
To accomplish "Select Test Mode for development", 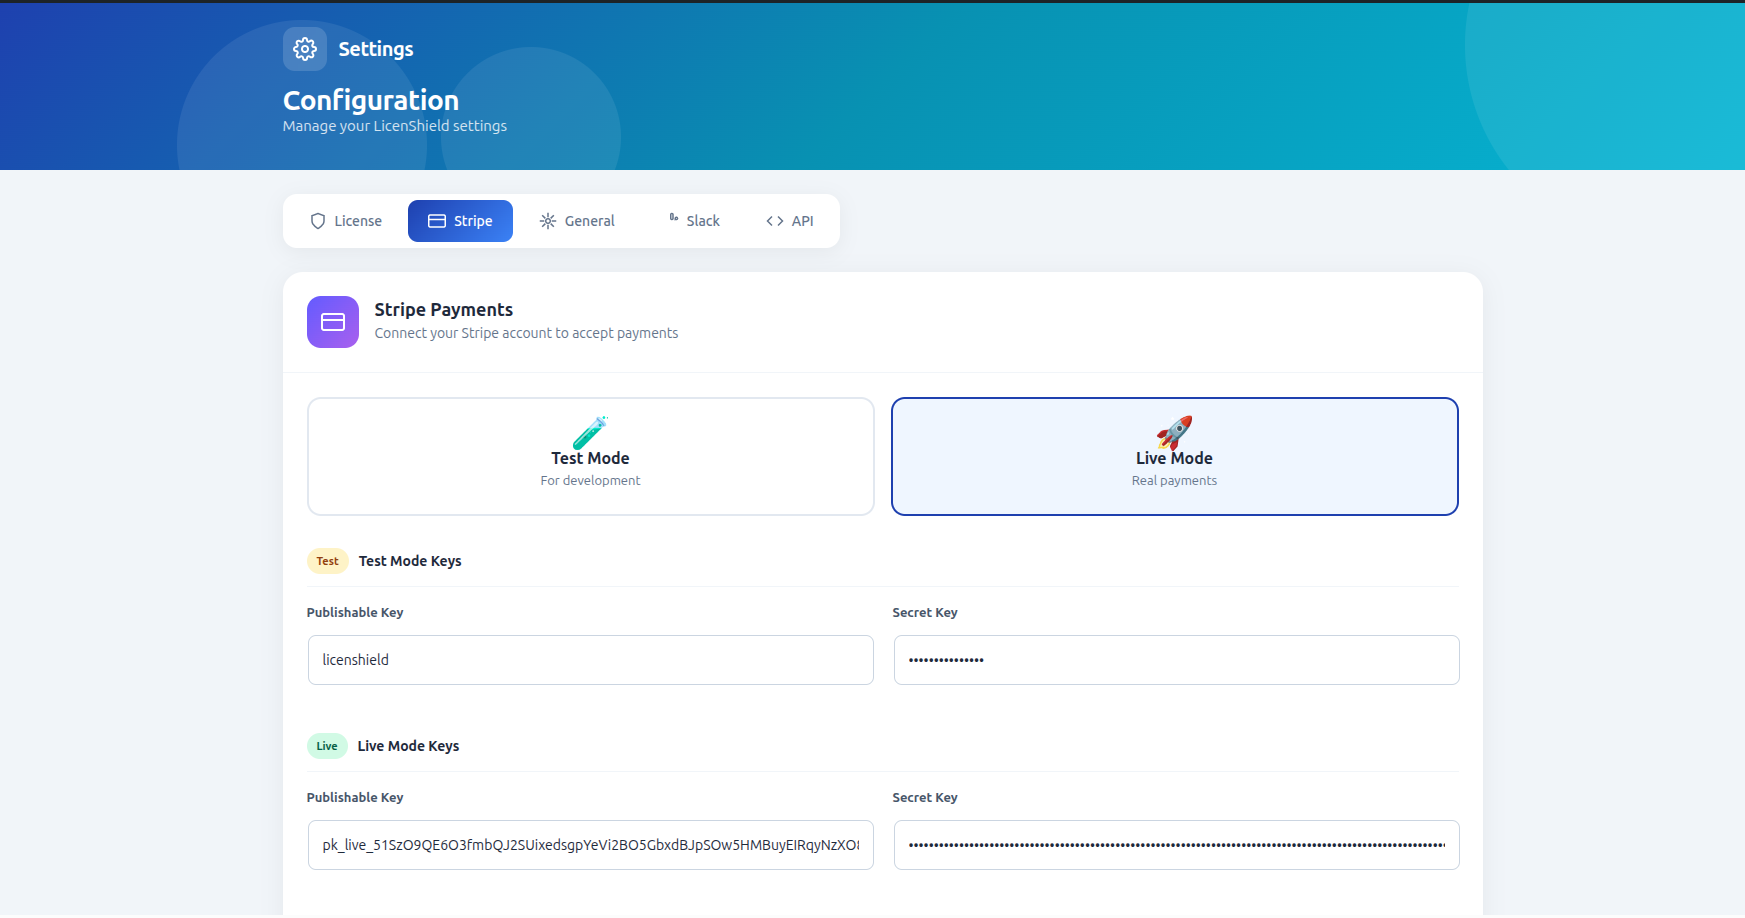I will tap(590, 456).
